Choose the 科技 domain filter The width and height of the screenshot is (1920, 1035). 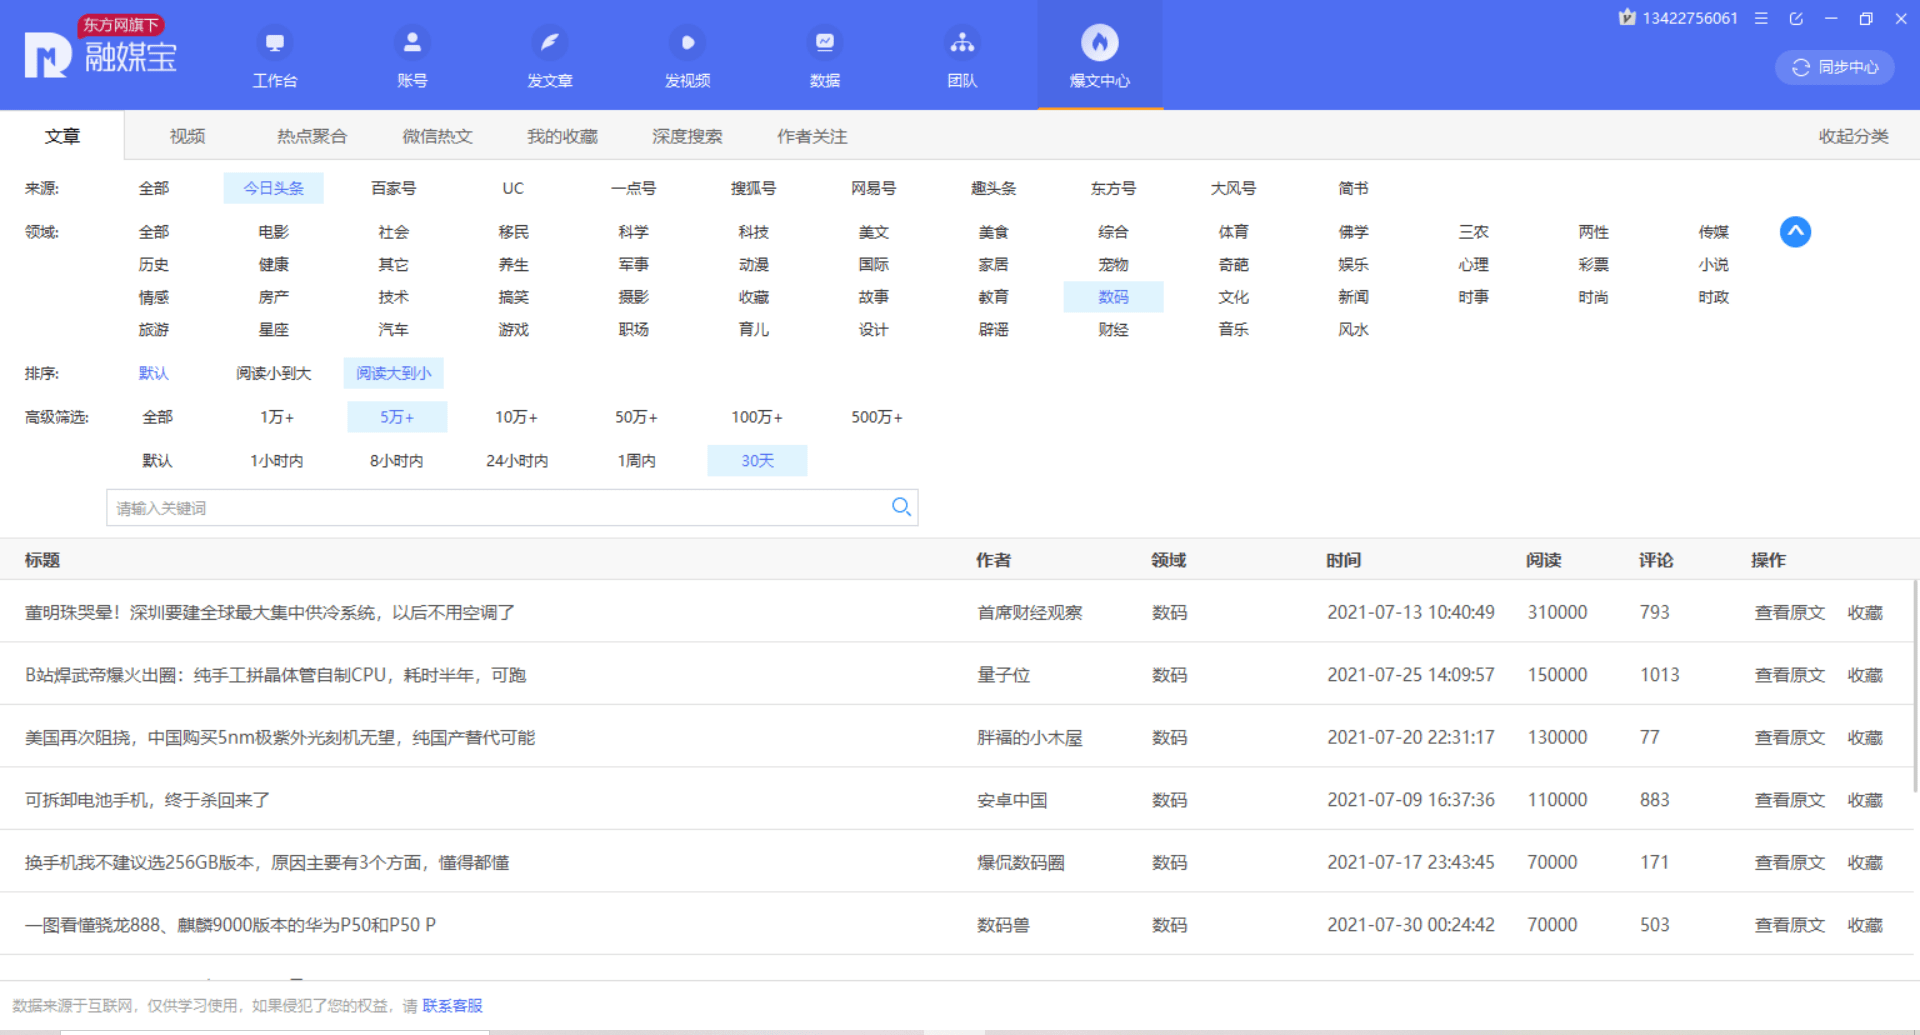[753, 232]
